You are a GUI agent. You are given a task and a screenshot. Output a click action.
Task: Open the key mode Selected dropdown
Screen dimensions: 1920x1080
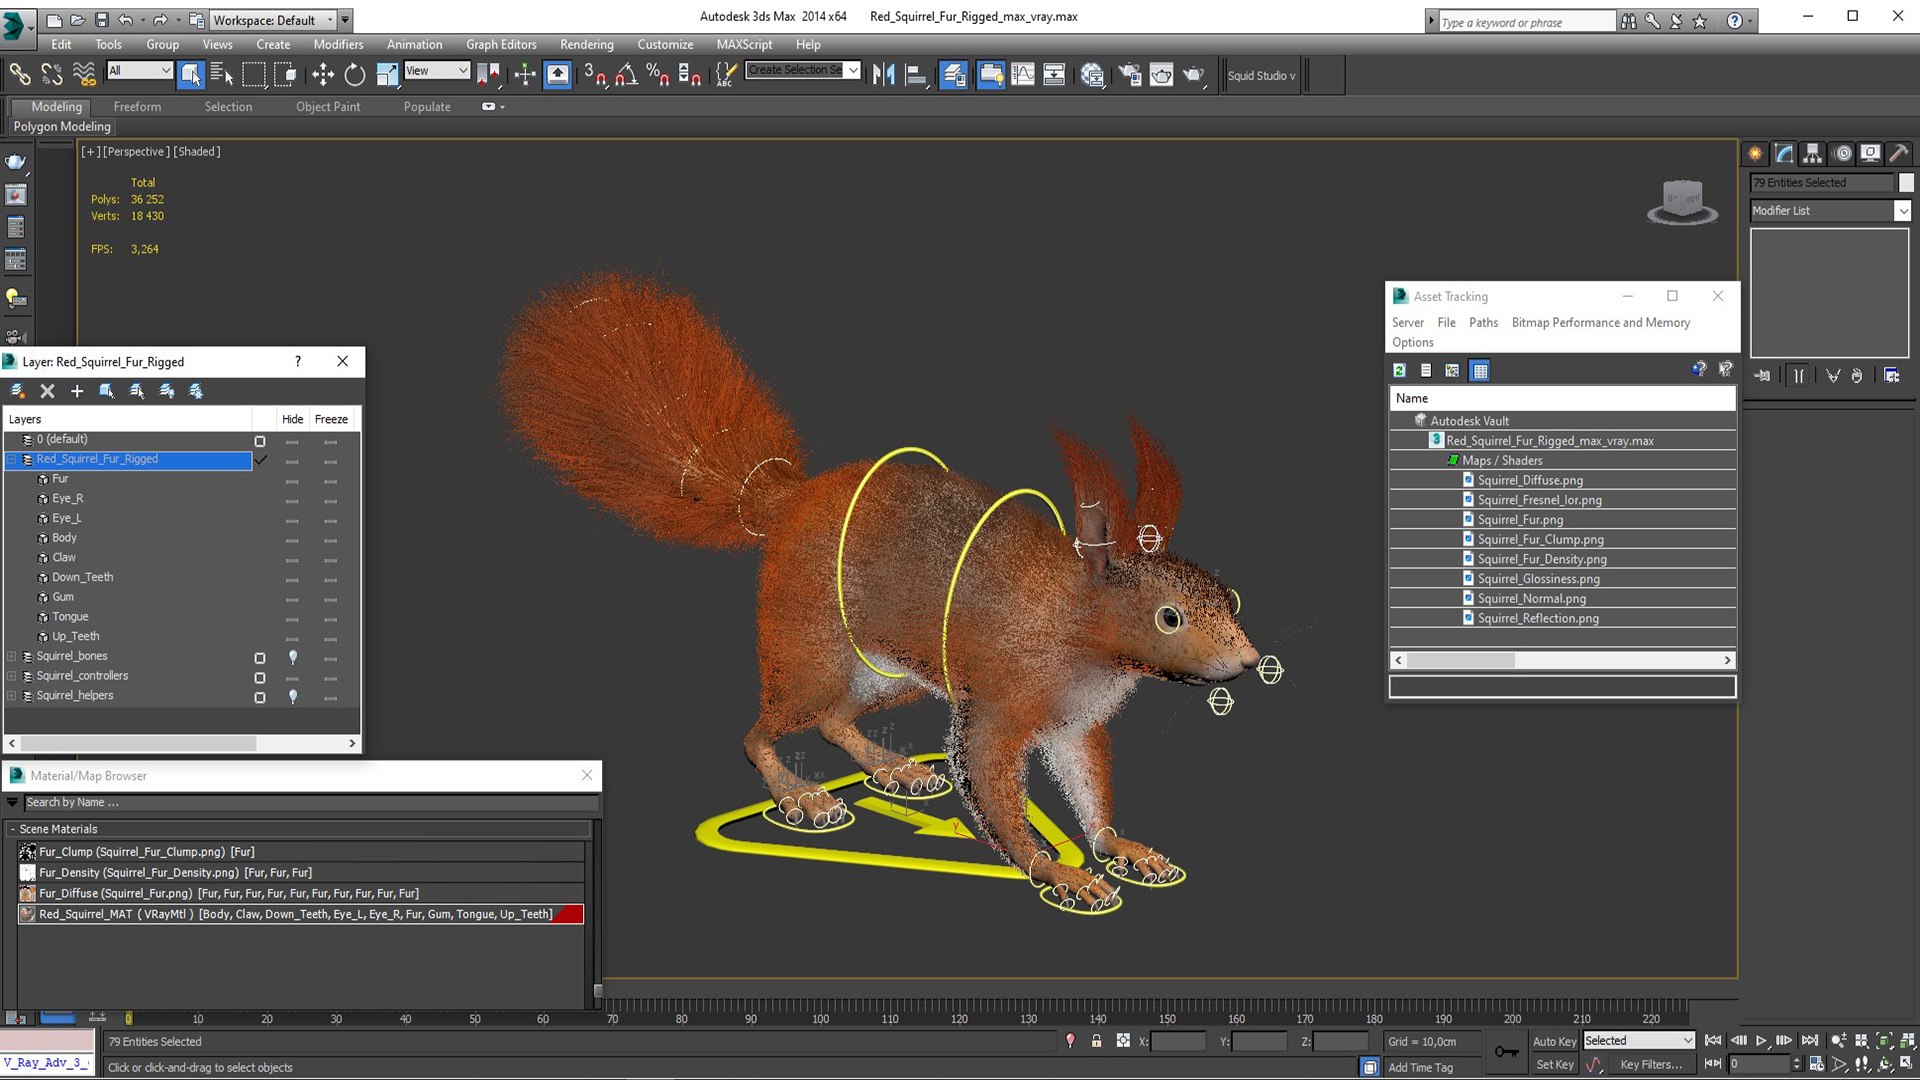pyautogui.click(x=1638, y=1041)
